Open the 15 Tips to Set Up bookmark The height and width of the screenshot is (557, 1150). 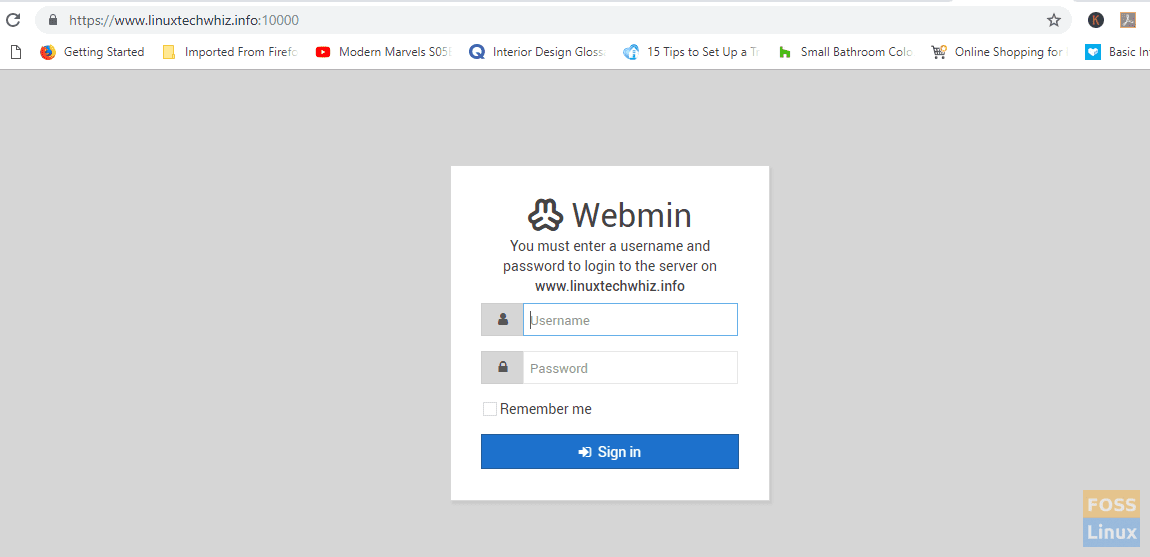pyautogui.click(x=691, y=52)
